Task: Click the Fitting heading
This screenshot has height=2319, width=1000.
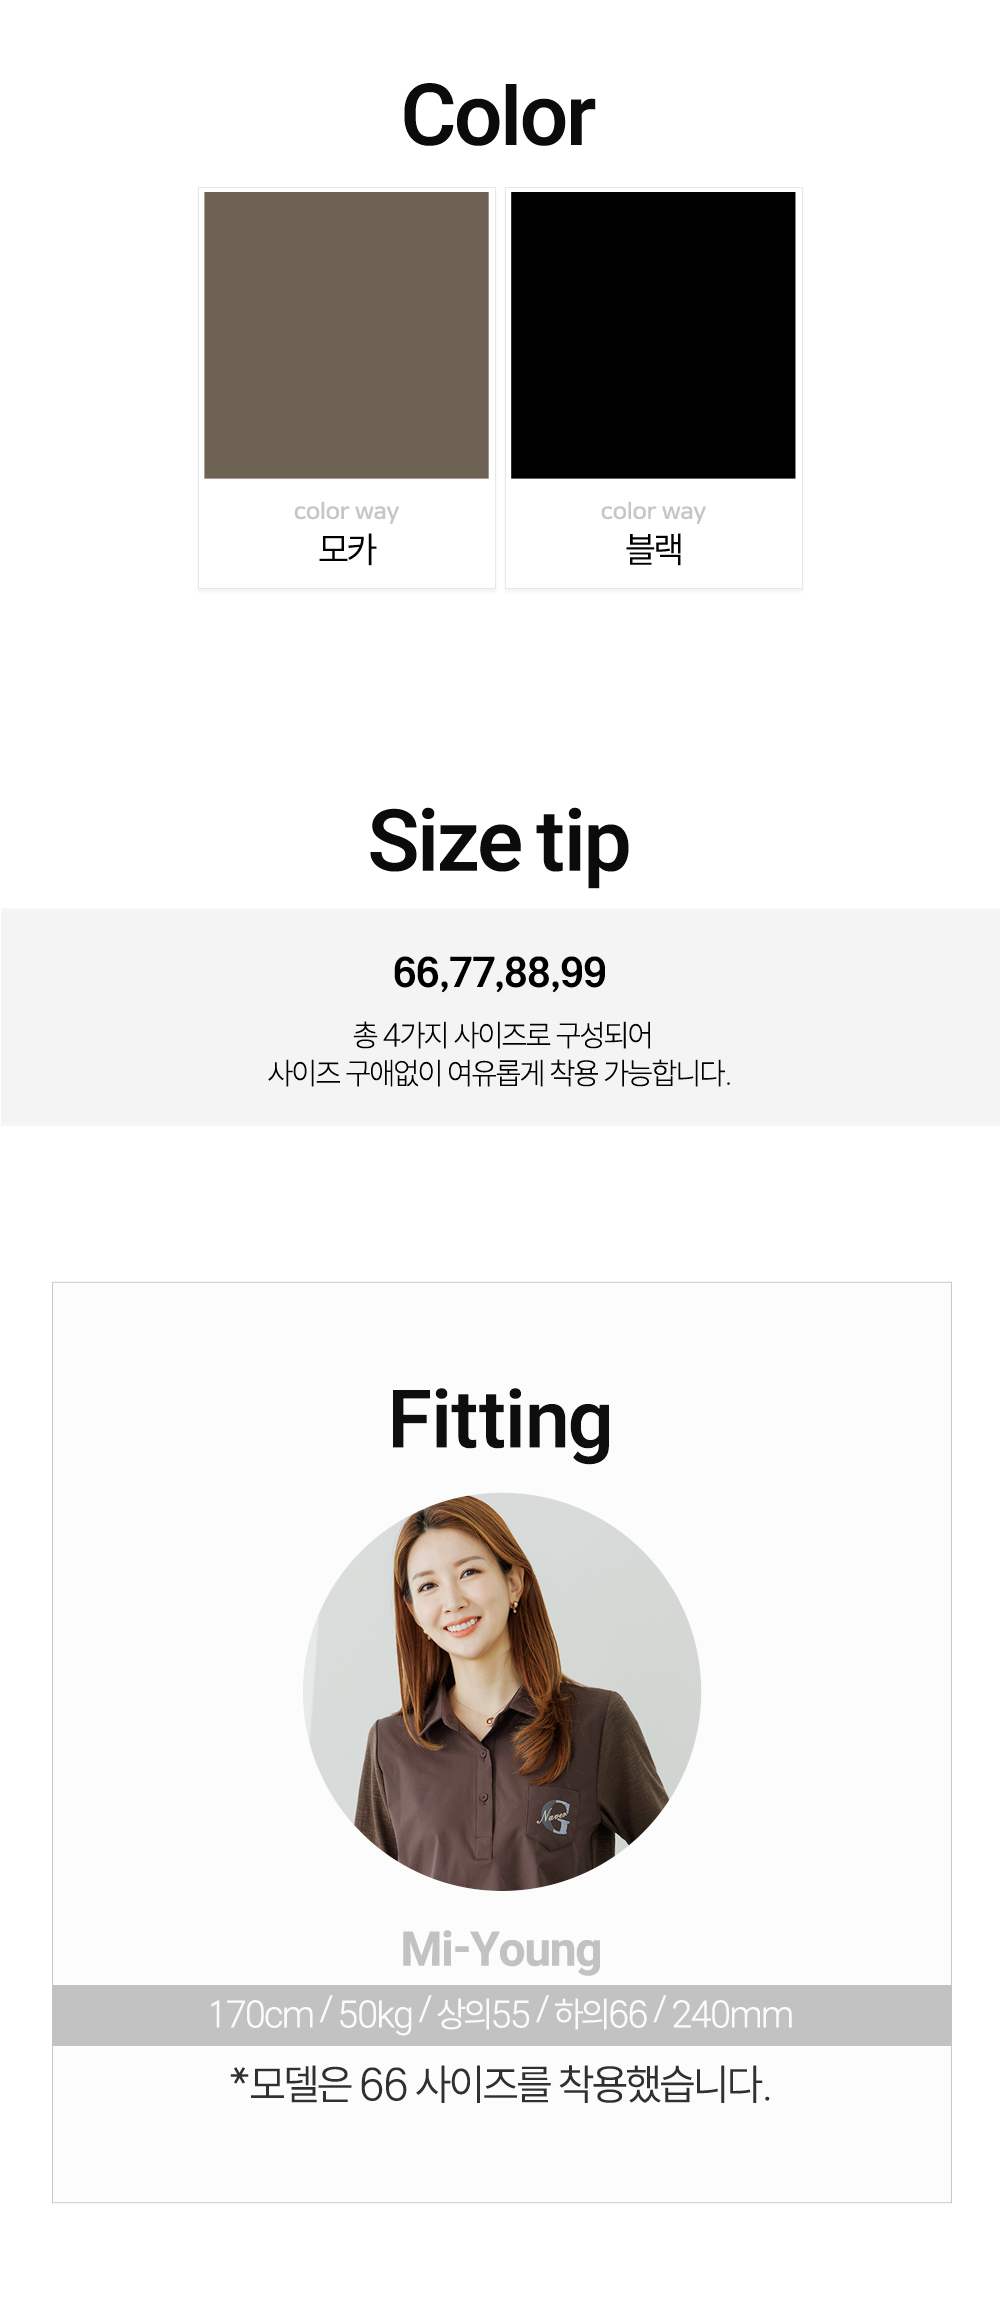Action: 500,1421
